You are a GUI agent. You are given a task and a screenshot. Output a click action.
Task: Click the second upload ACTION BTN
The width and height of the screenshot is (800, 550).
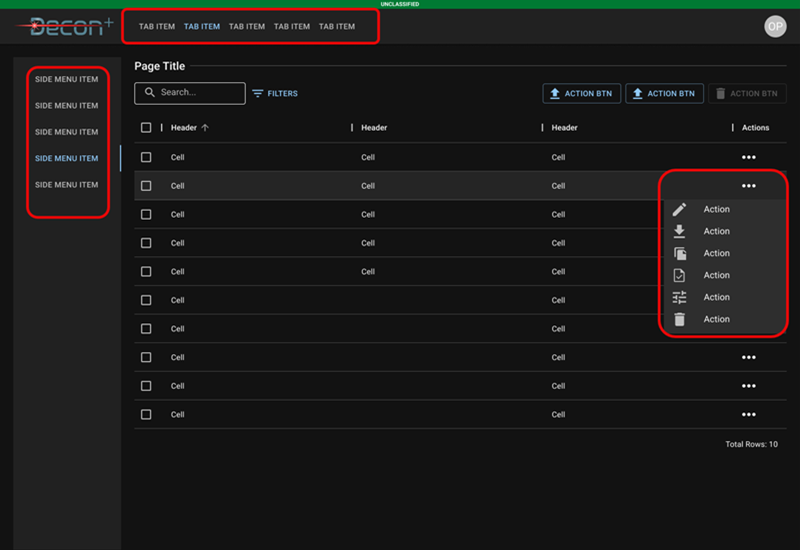[x=664, y=93]
